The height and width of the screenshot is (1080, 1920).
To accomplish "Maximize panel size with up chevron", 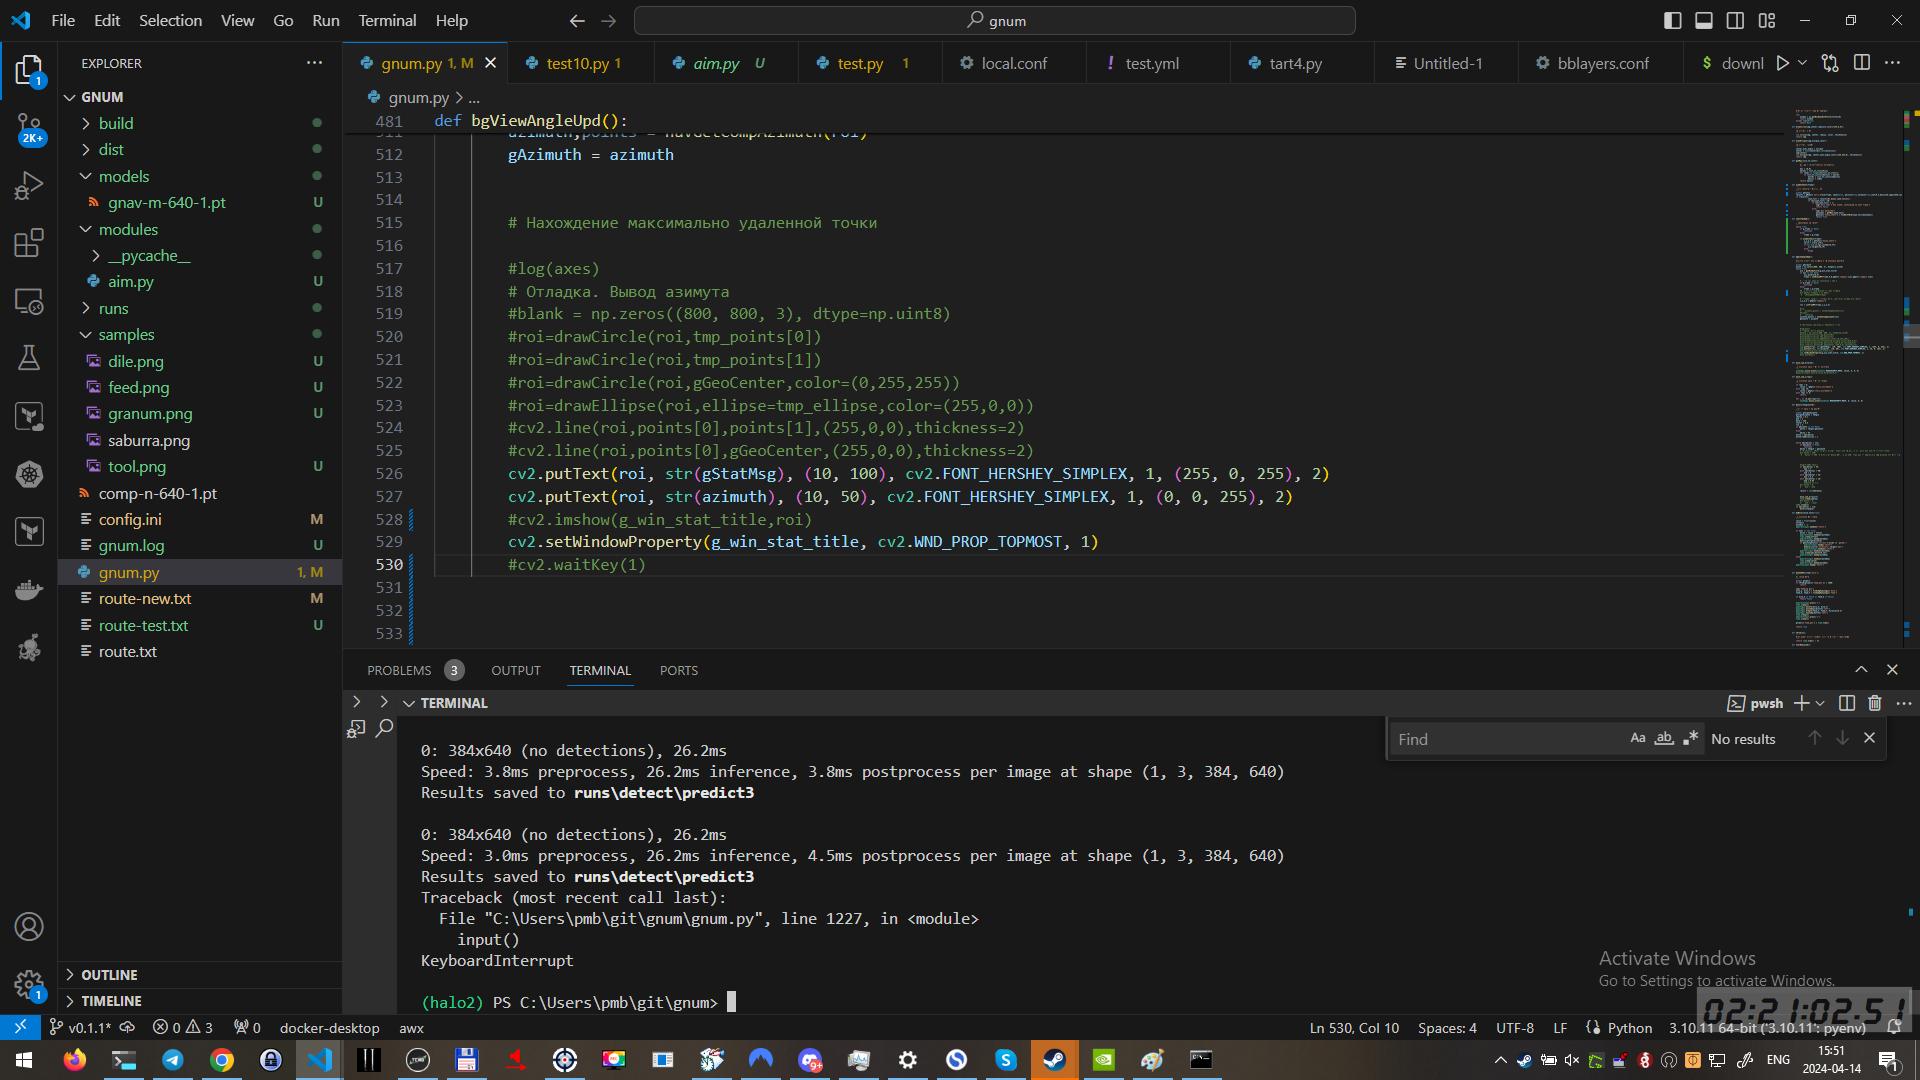I will click(x=1861, y=670).
